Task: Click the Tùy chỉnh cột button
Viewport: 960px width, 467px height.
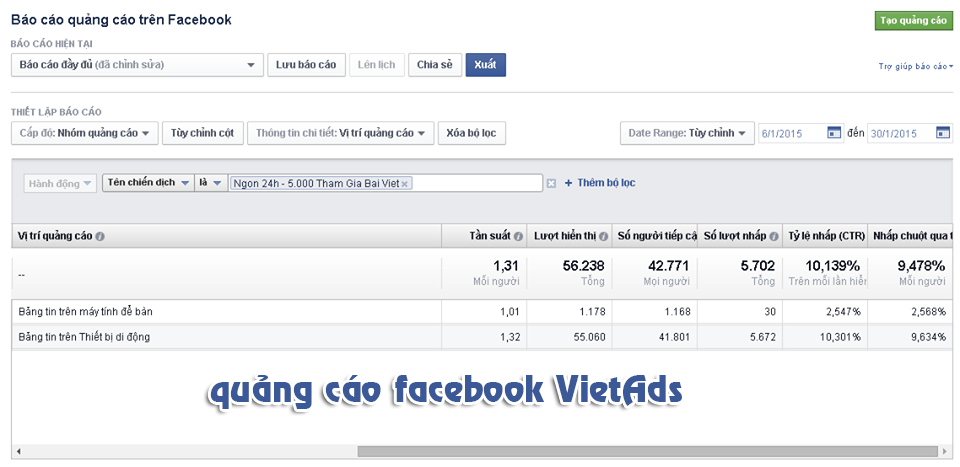Action: [203, 133]
